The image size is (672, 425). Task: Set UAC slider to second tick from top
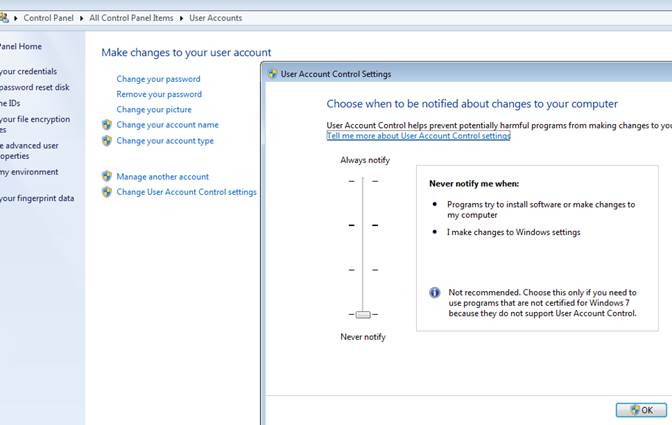[x=363, y=225]
